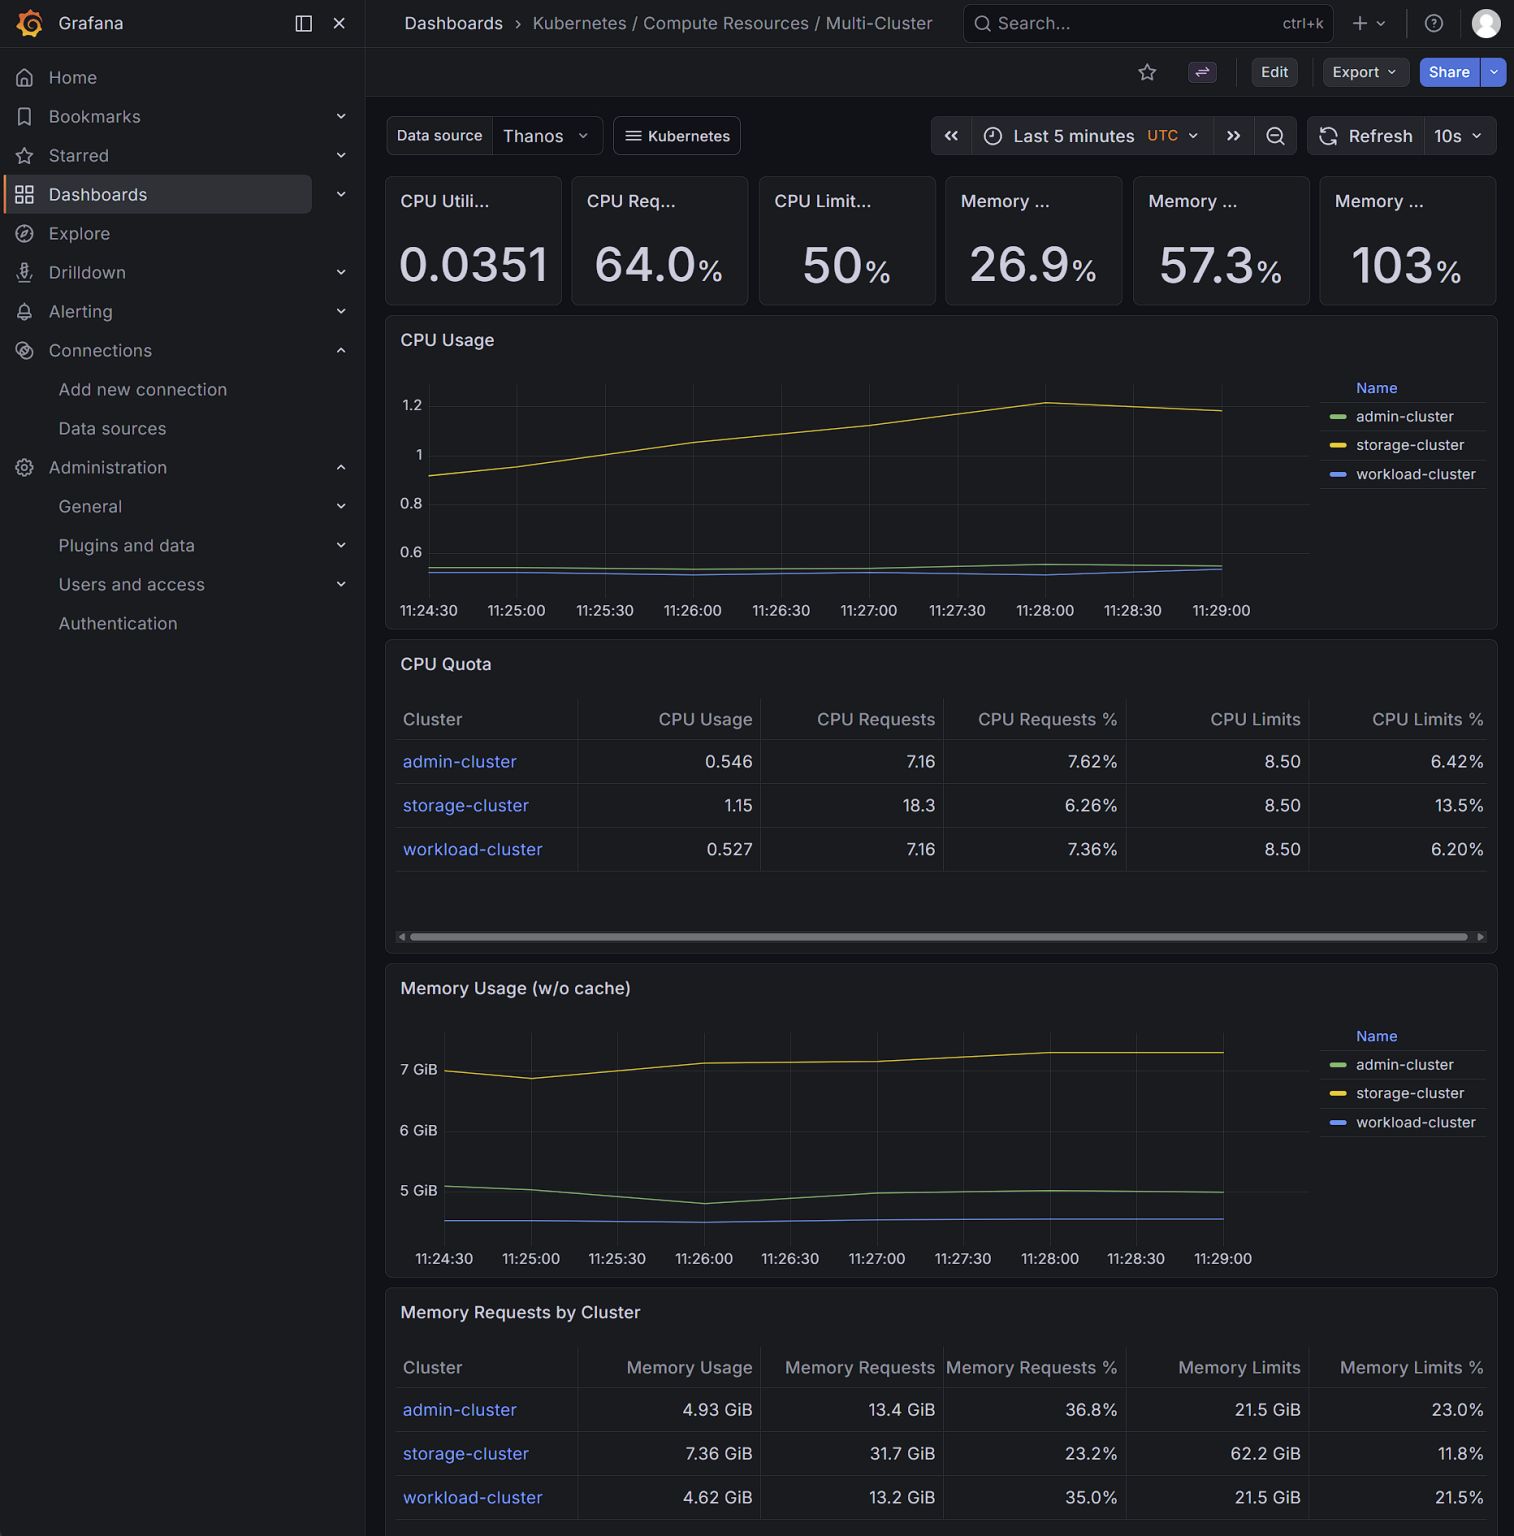Close the navigation menu with X icon
Viewport: 1514px width, 1536px height.
click(339, 23)
